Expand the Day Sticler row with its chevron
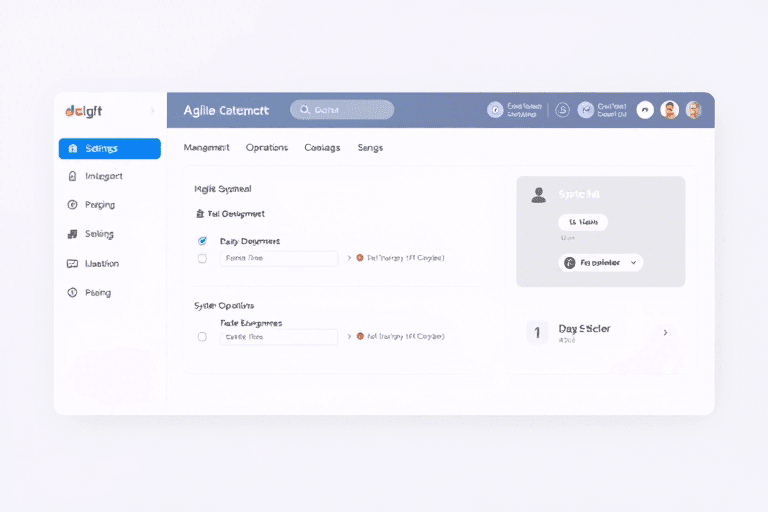The width and height of the screenshot is (768, 512). coord(666,332)
